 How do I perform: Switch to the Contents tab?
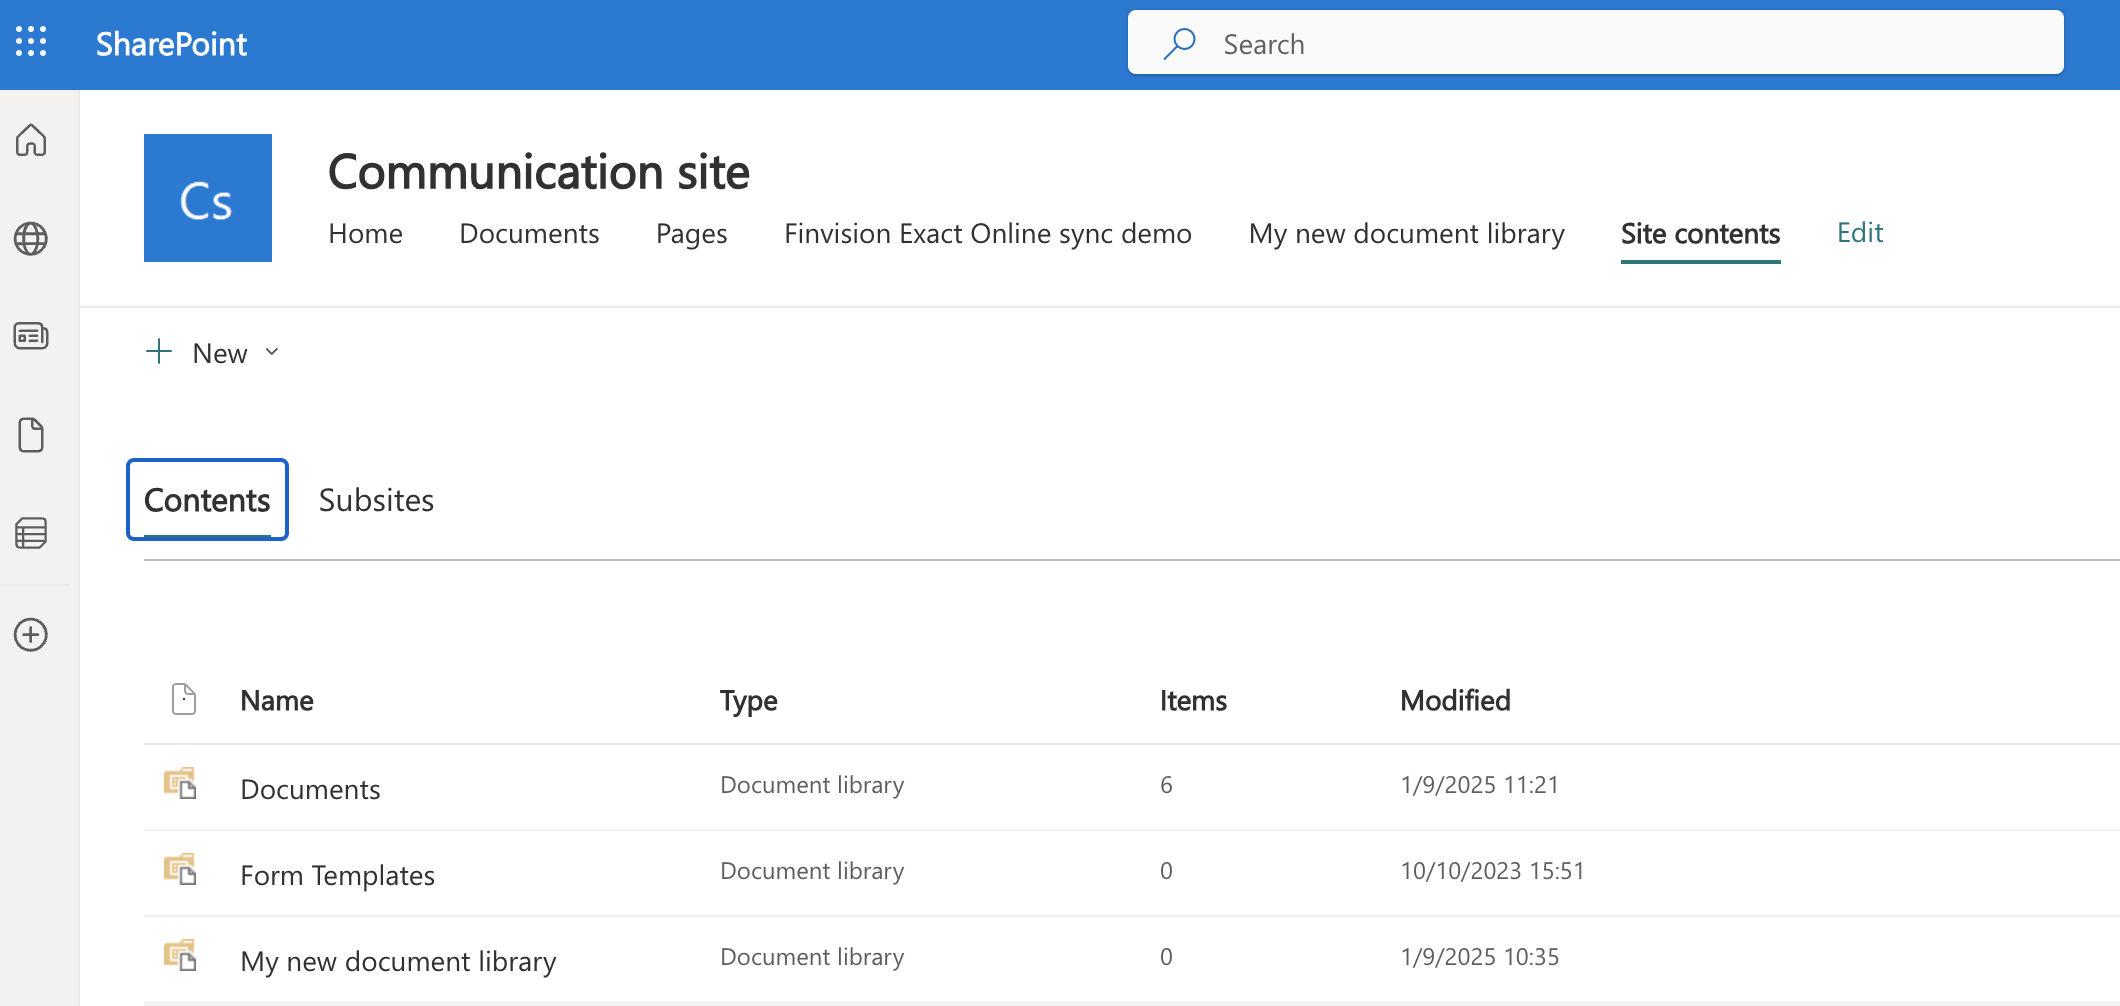pos(207,500)
